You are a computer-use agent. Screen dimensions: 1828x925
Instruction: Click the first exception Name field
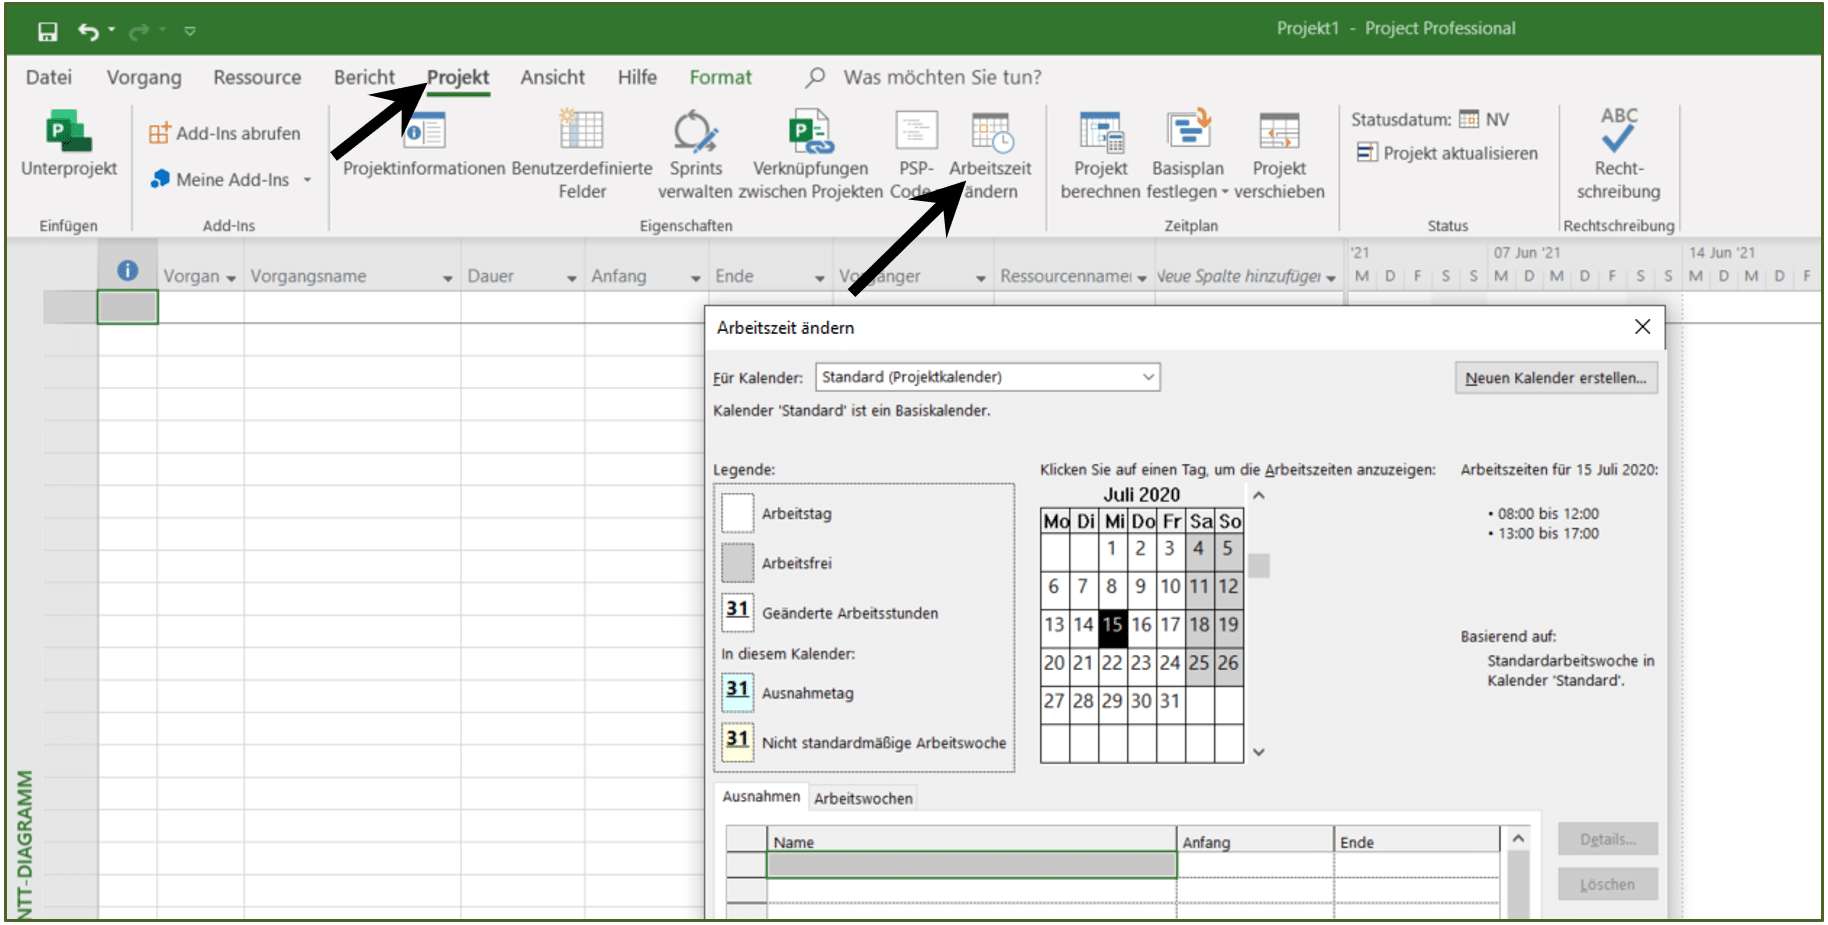(x=971, y=865)
